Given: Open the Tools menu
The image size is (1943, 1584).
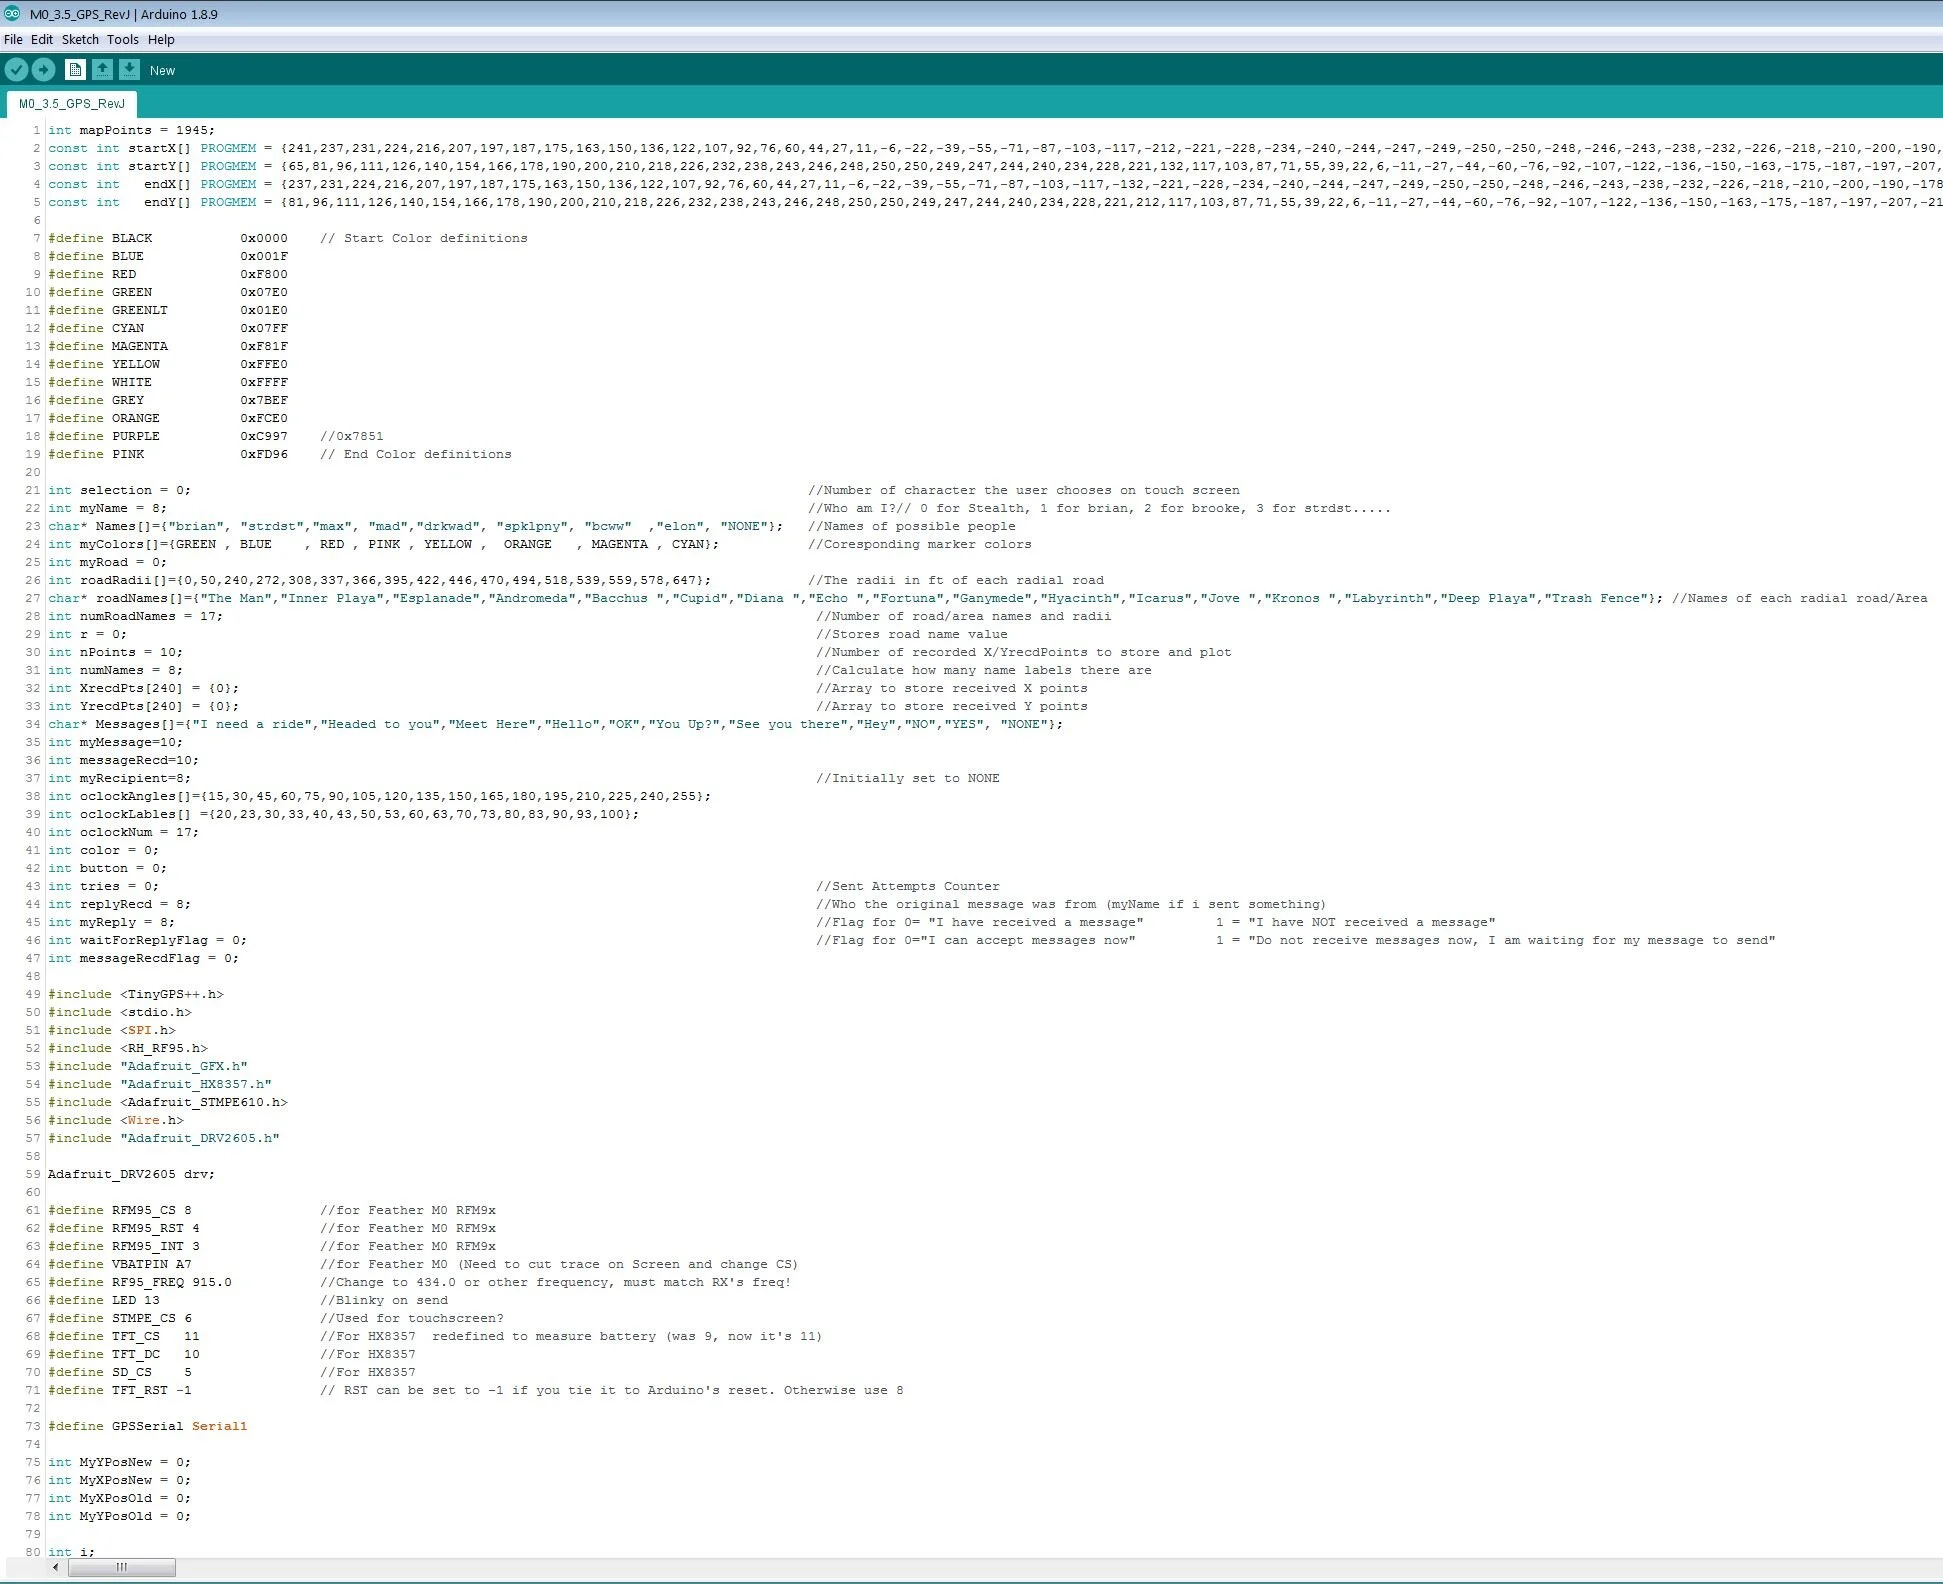Looking at the screenshot, I should coord(123,39).
